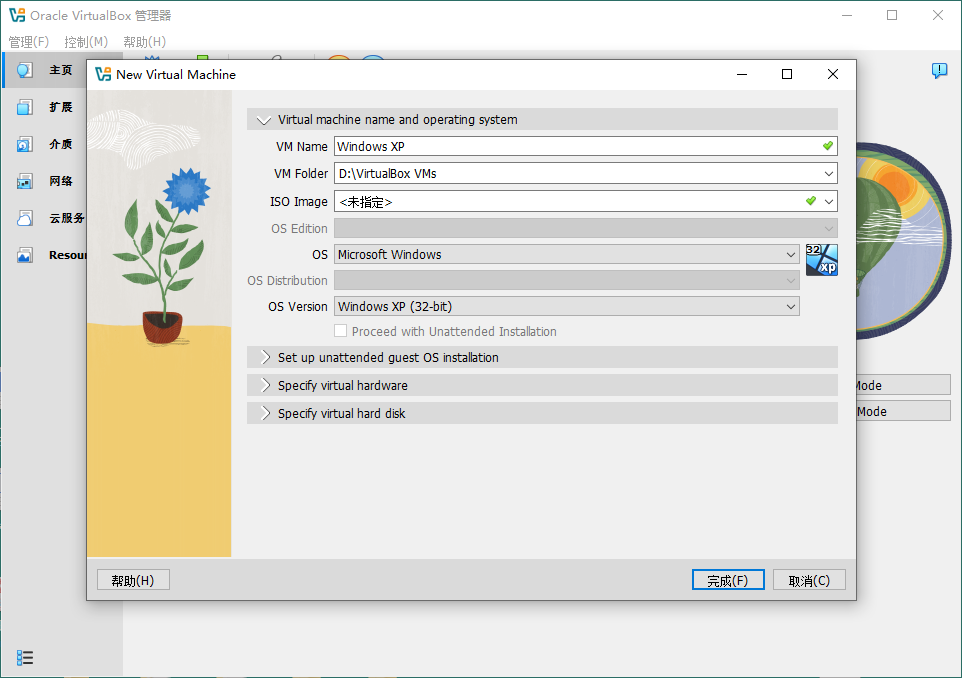
Task: Click the 主页 home icon in sidebar
Action: [25, 70]
